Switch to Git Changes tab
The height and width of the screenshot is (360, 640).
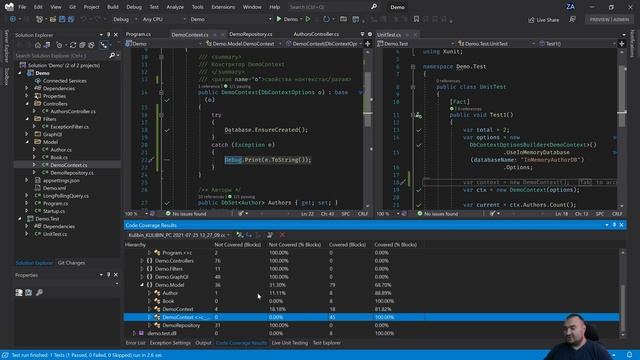[71, 263]
